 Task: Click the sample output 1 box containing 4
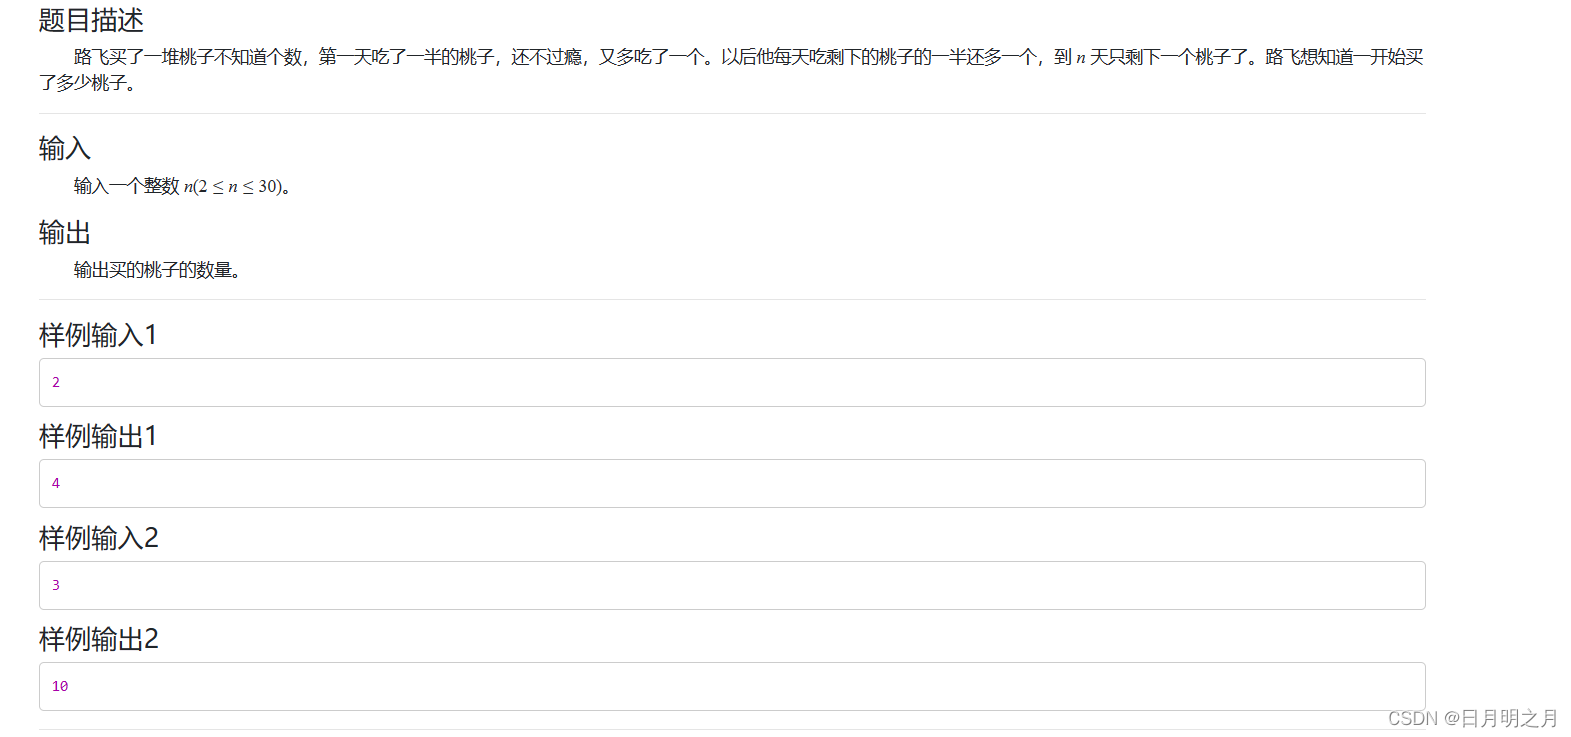pos(732,483)
